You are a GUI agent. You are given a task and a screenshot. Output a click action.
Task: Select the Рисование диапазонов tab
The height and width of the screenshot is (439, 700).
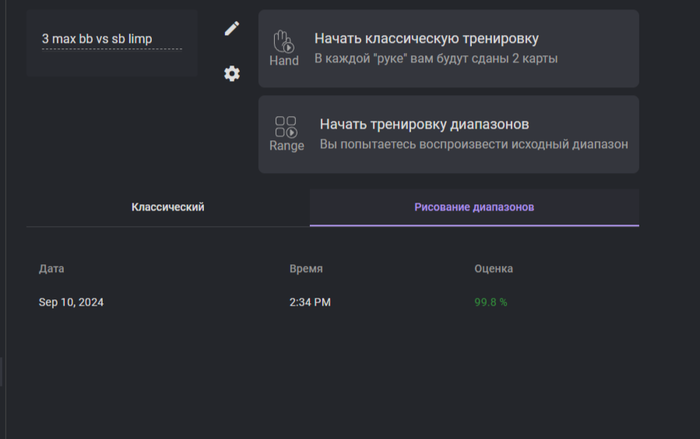[x=474, y=207]
